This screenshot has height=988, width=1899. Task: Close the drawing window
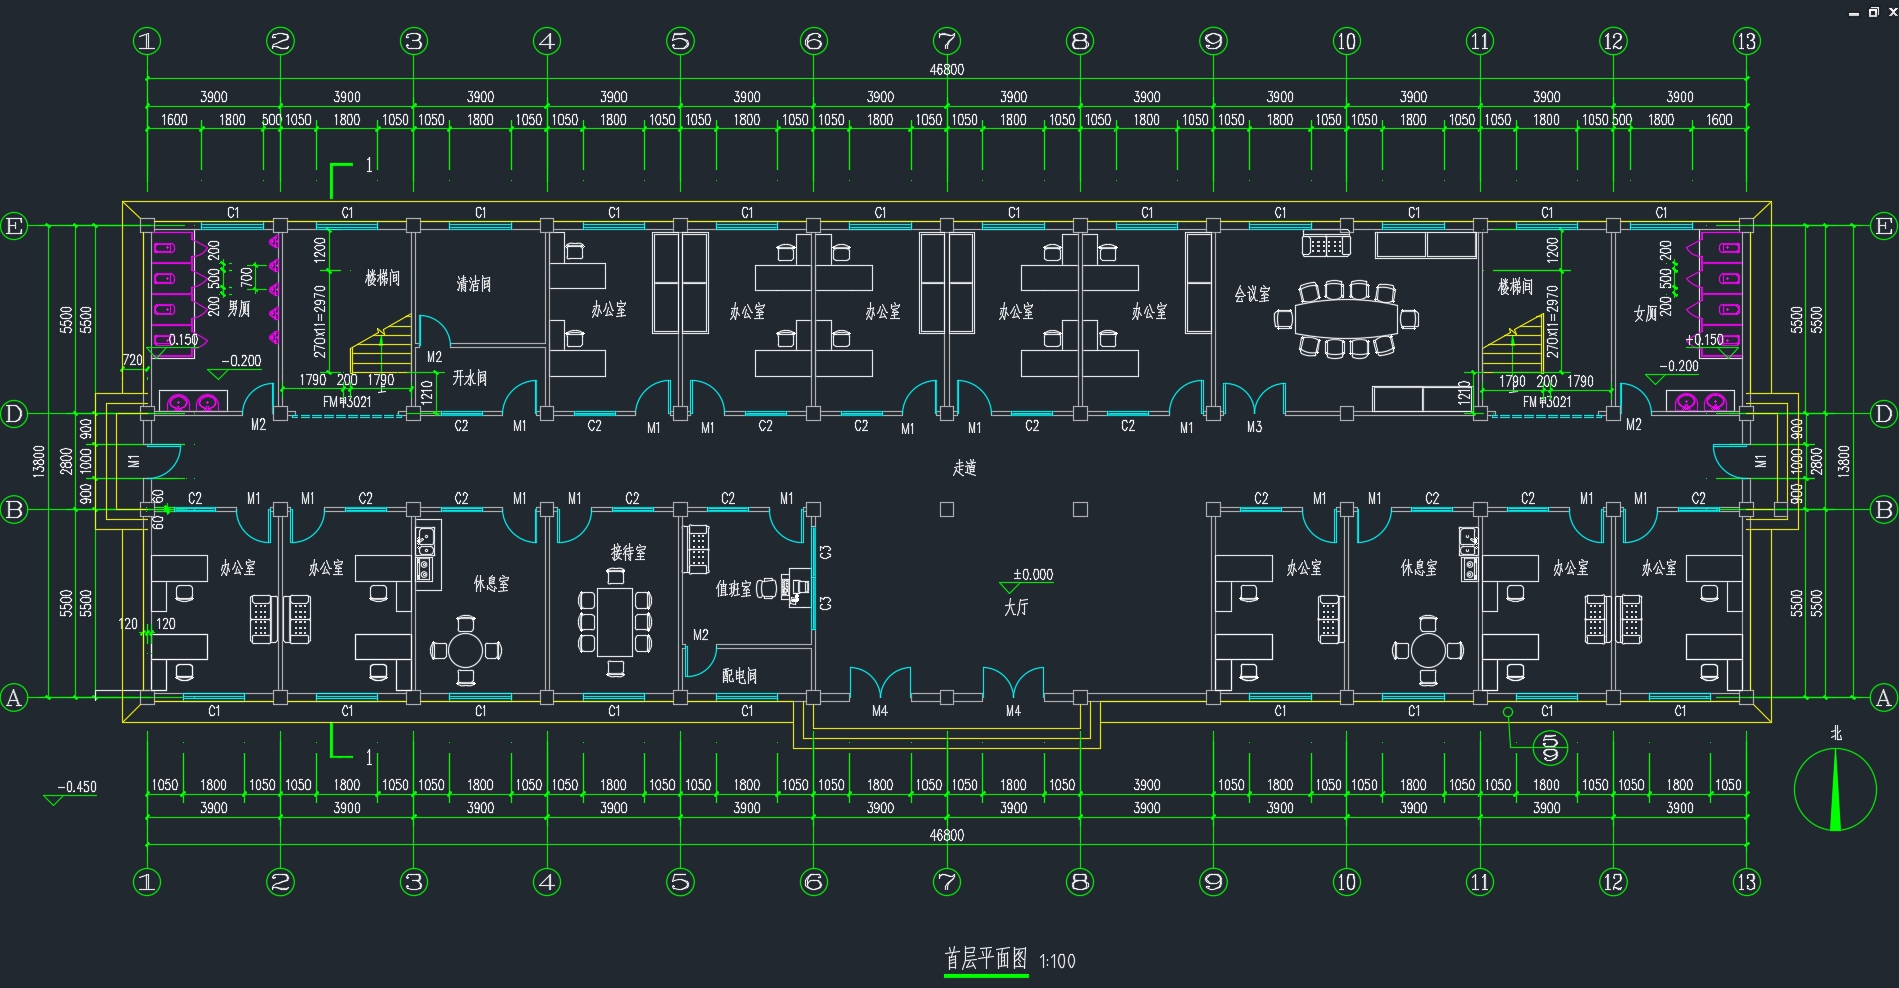pyautogui.click(x=1891, y=12)
